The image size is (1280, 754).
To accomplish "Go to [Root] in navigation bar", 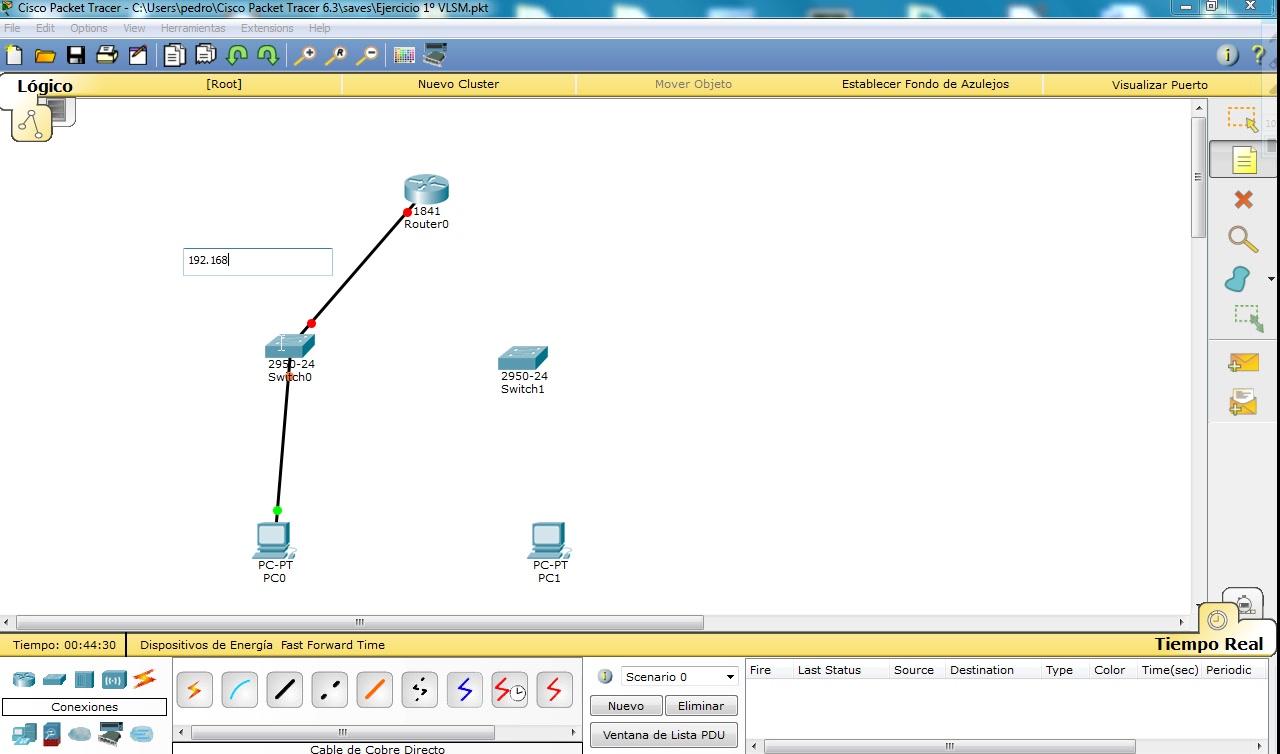I will click(x=224, y=84).
